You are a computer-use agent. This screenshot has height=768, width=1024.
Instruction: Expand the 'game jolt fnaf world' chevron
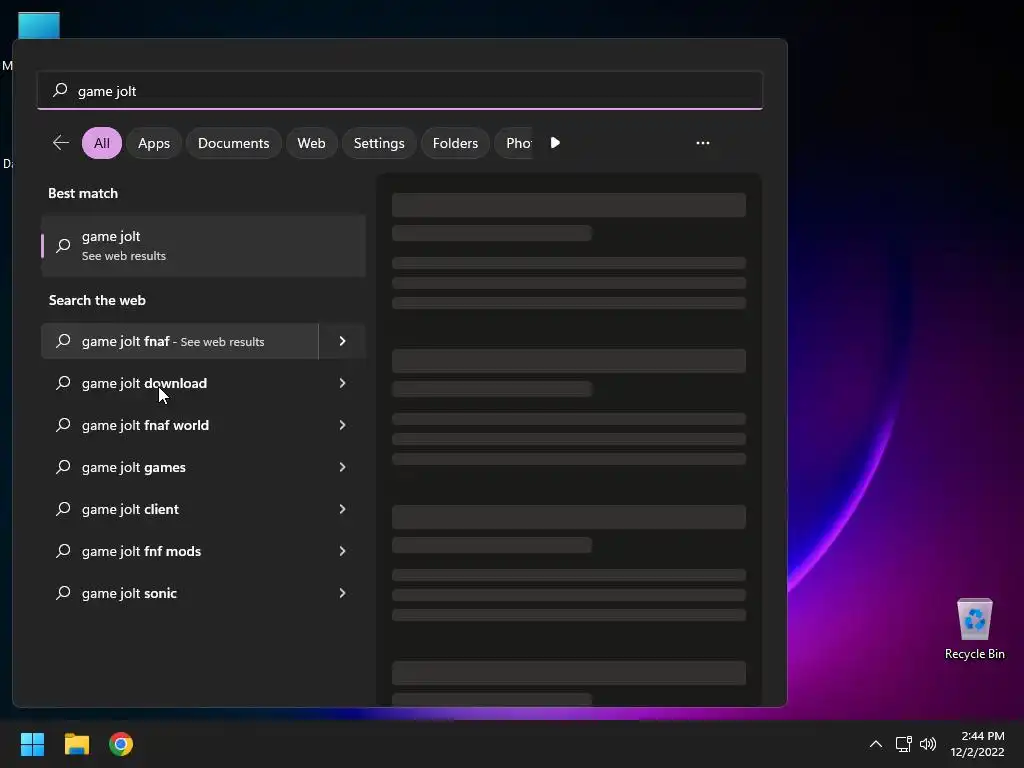click(342, 425)
